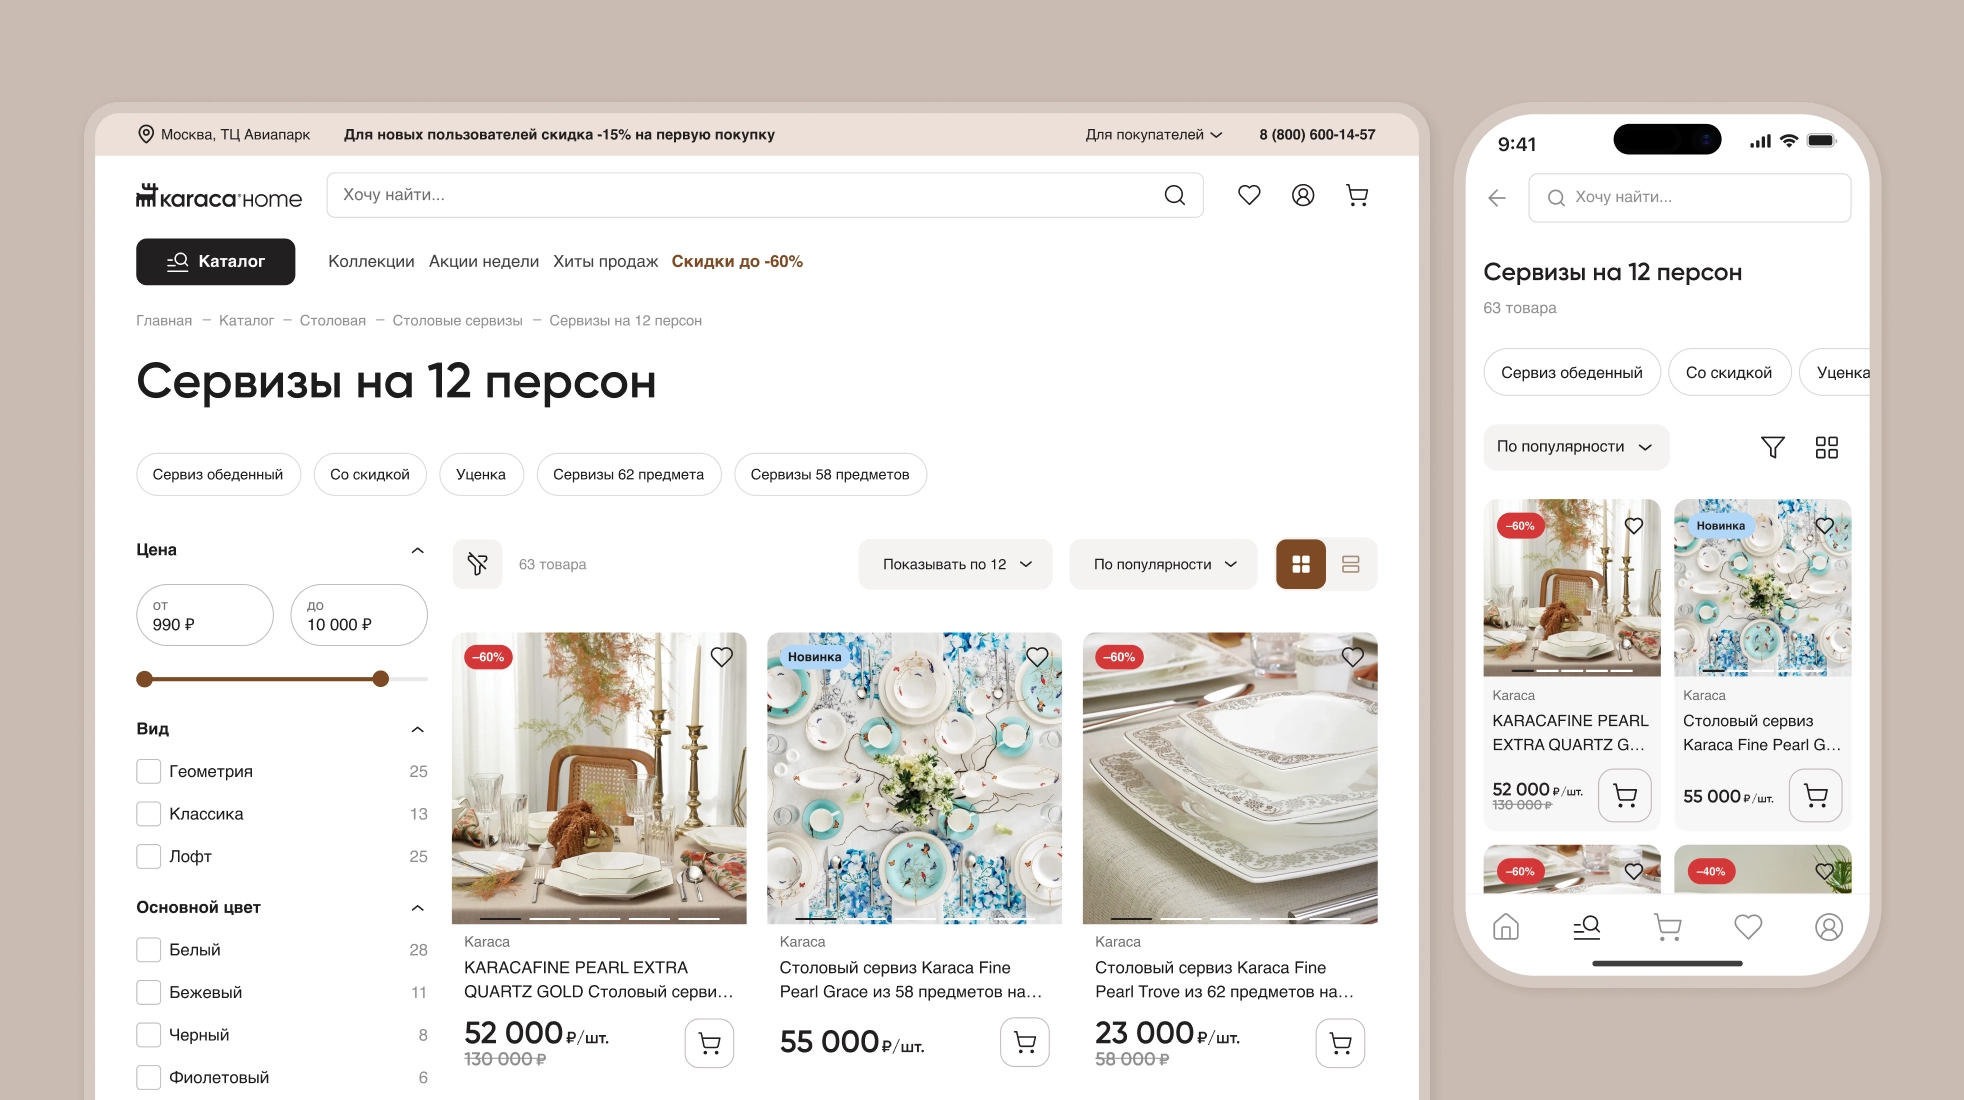Switch to list view layout icon
This screenshot has height=1100, width=1964.
click(1351, 564)
